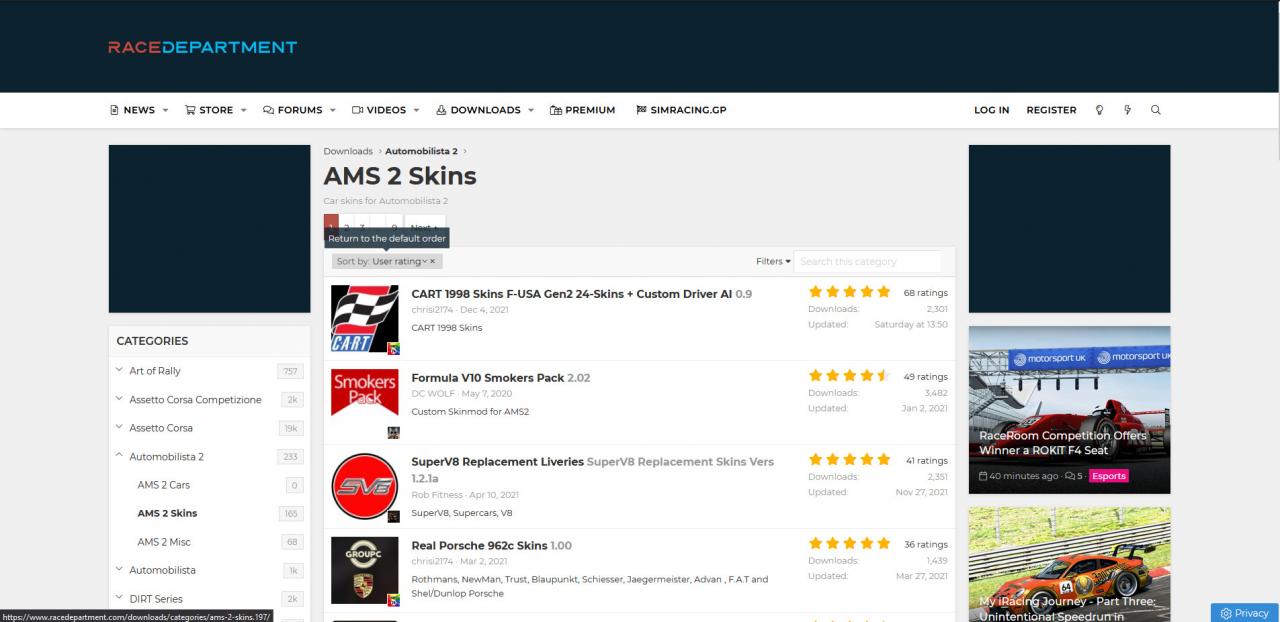Collapse the Automobilista 2 category

click(x=120, y=456)
